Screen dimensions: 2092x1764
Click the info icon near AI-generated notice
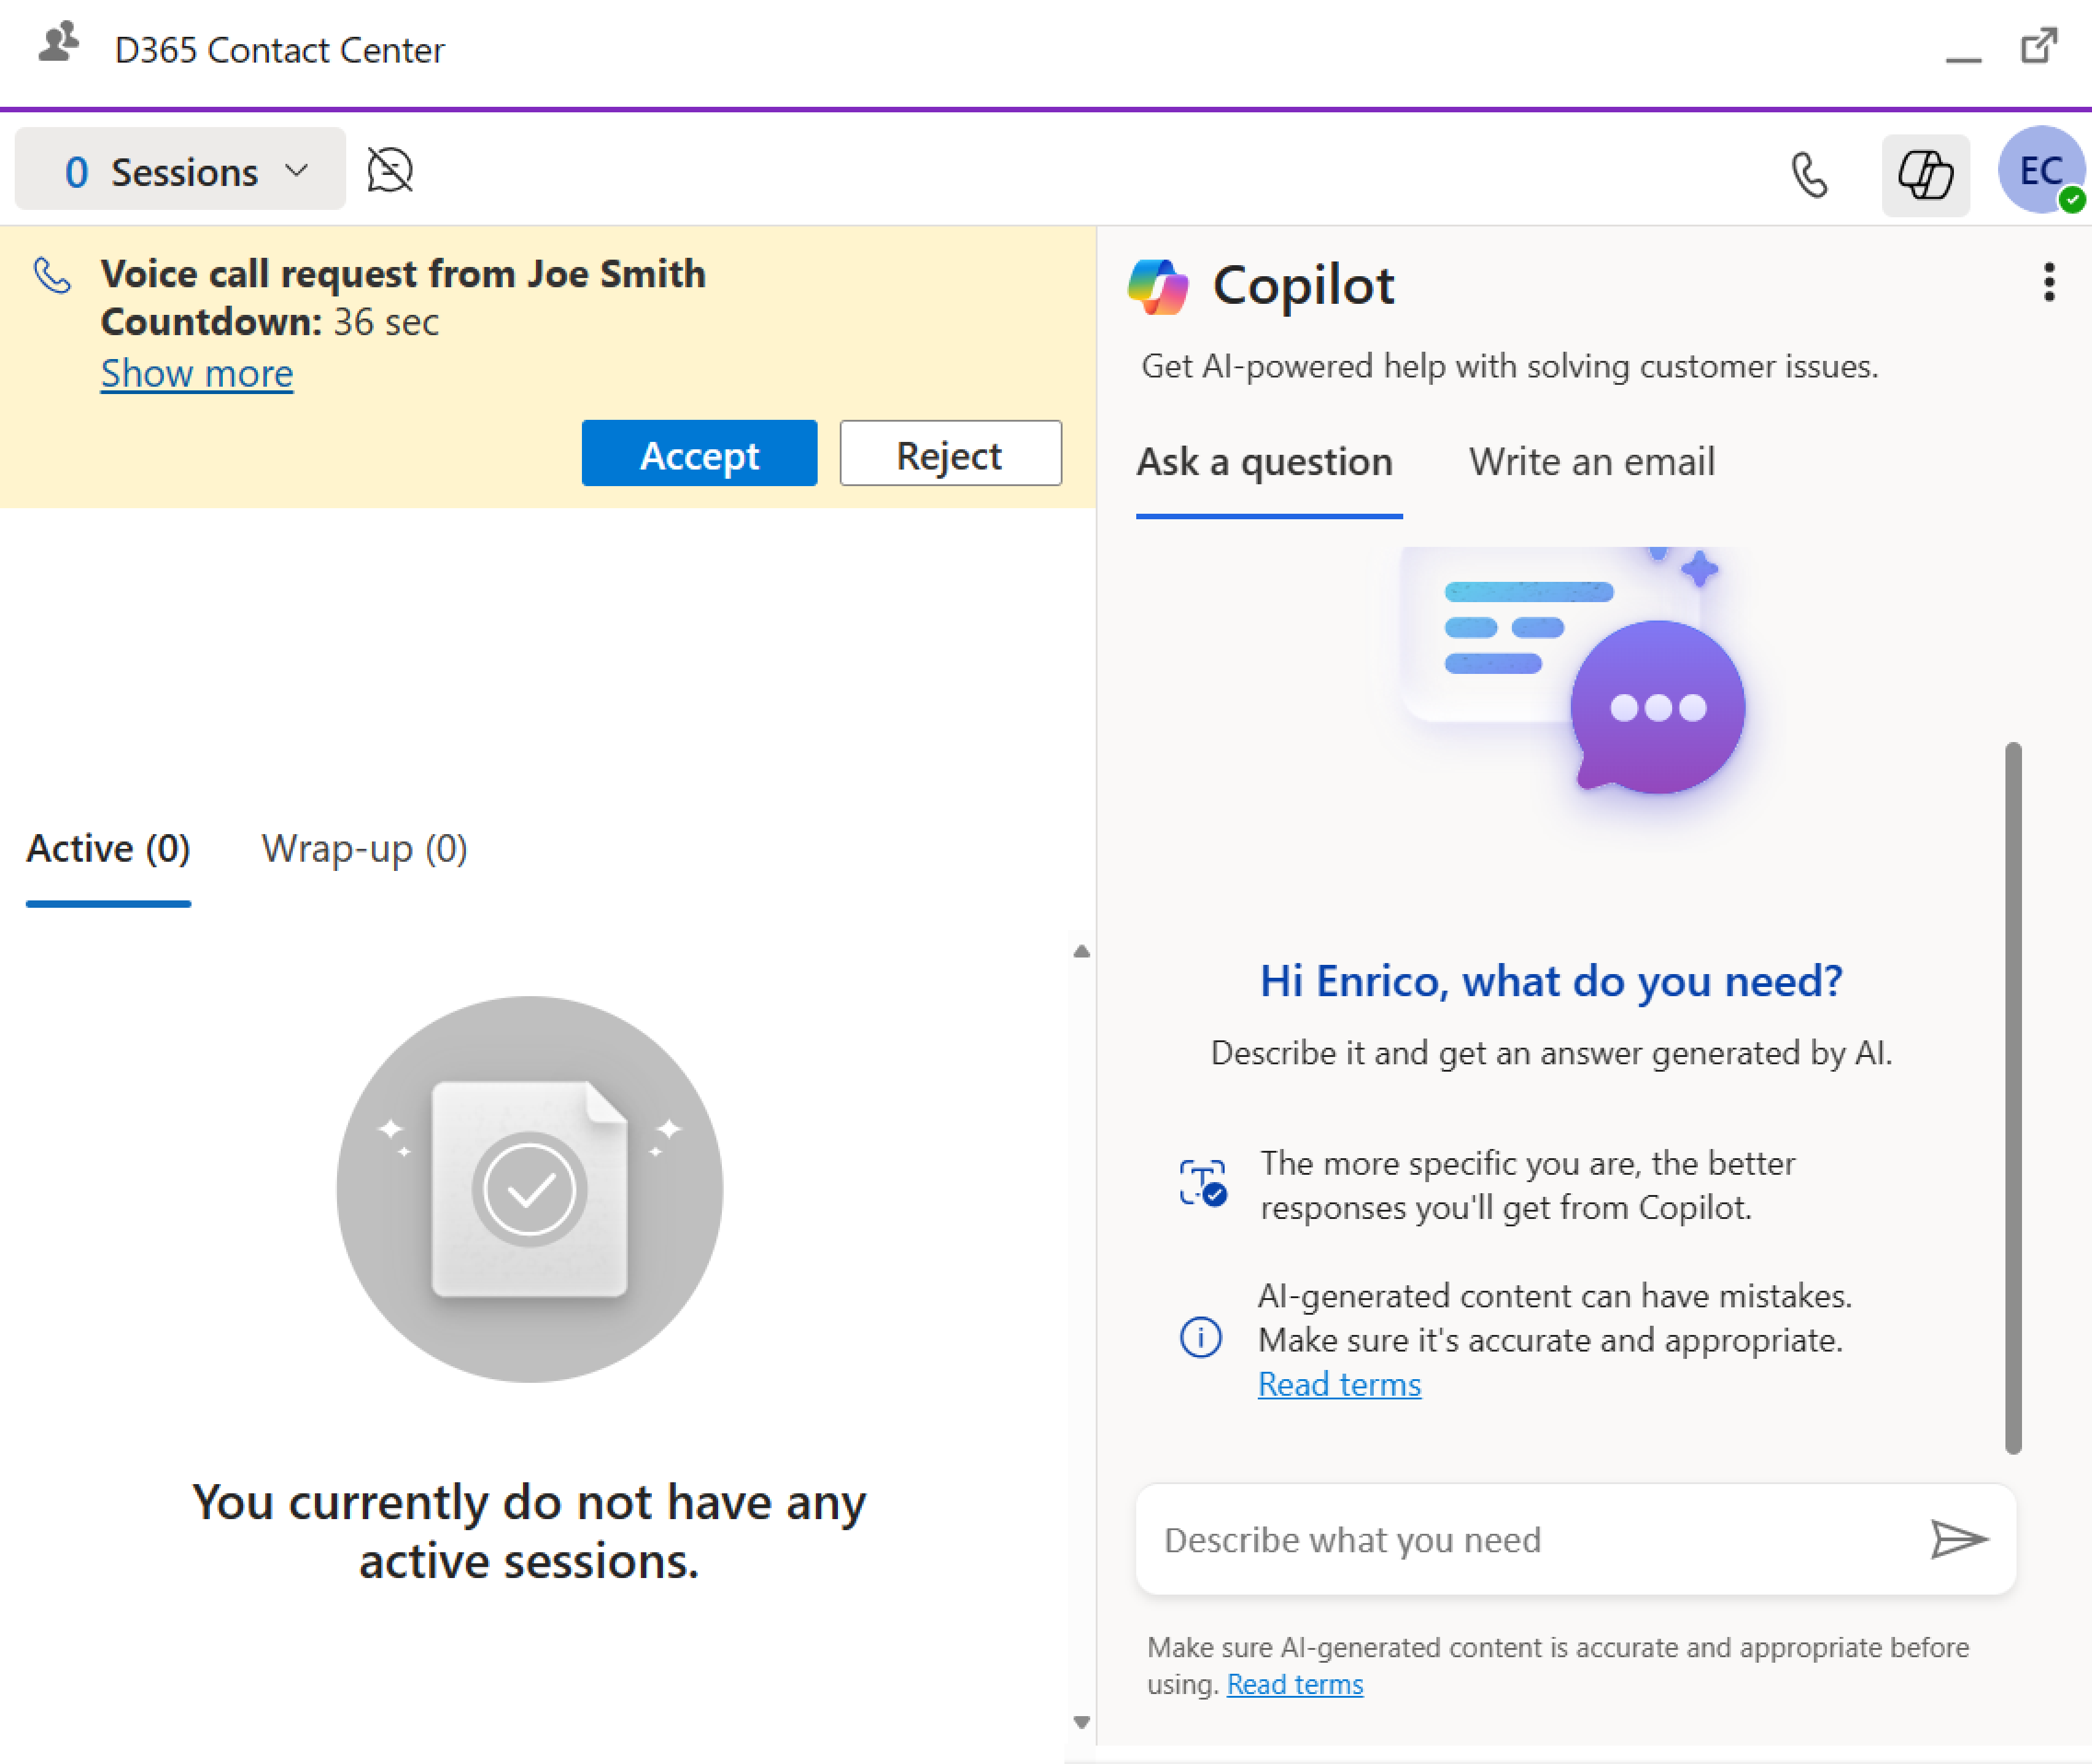tap(1200, 1337)
